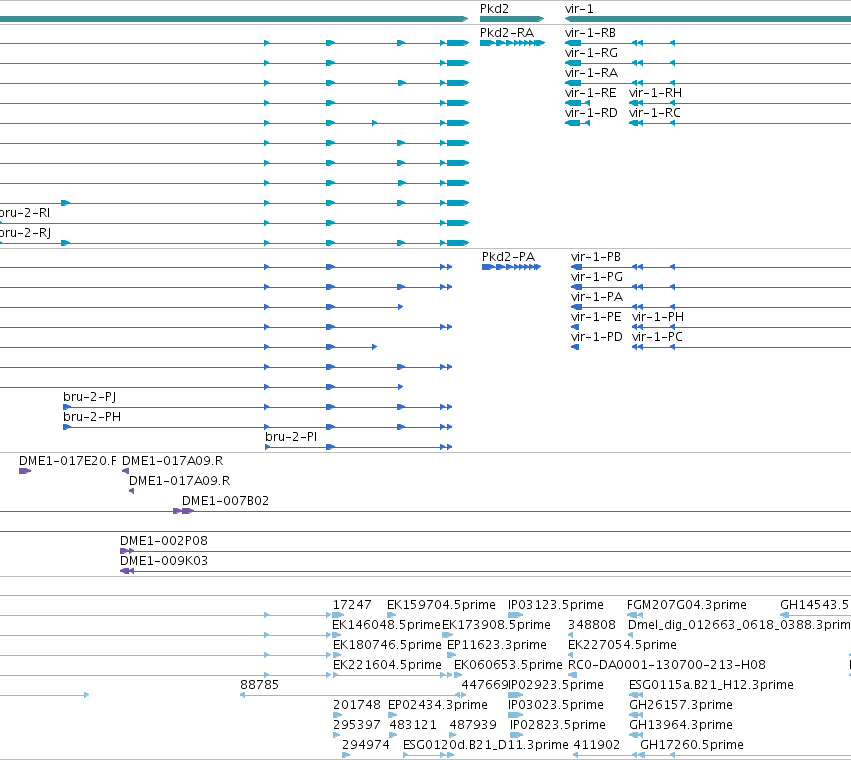Viewport: 851px width, 760px height.
Task: Click the GH13964.3prime label
Action: [x=681, y=725]
